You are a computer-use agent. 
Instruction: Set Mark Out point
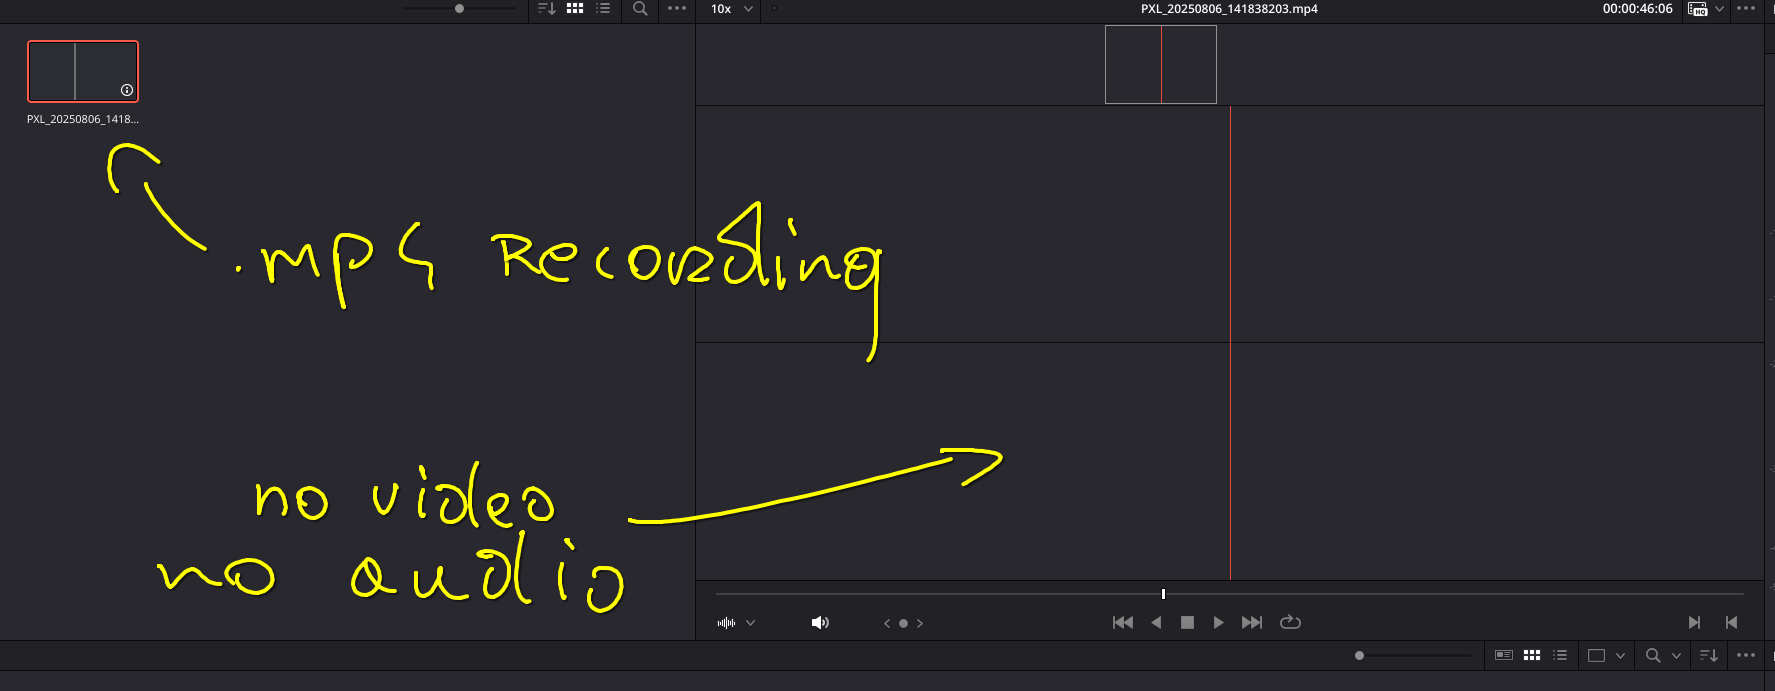(x=1731, y=622)
